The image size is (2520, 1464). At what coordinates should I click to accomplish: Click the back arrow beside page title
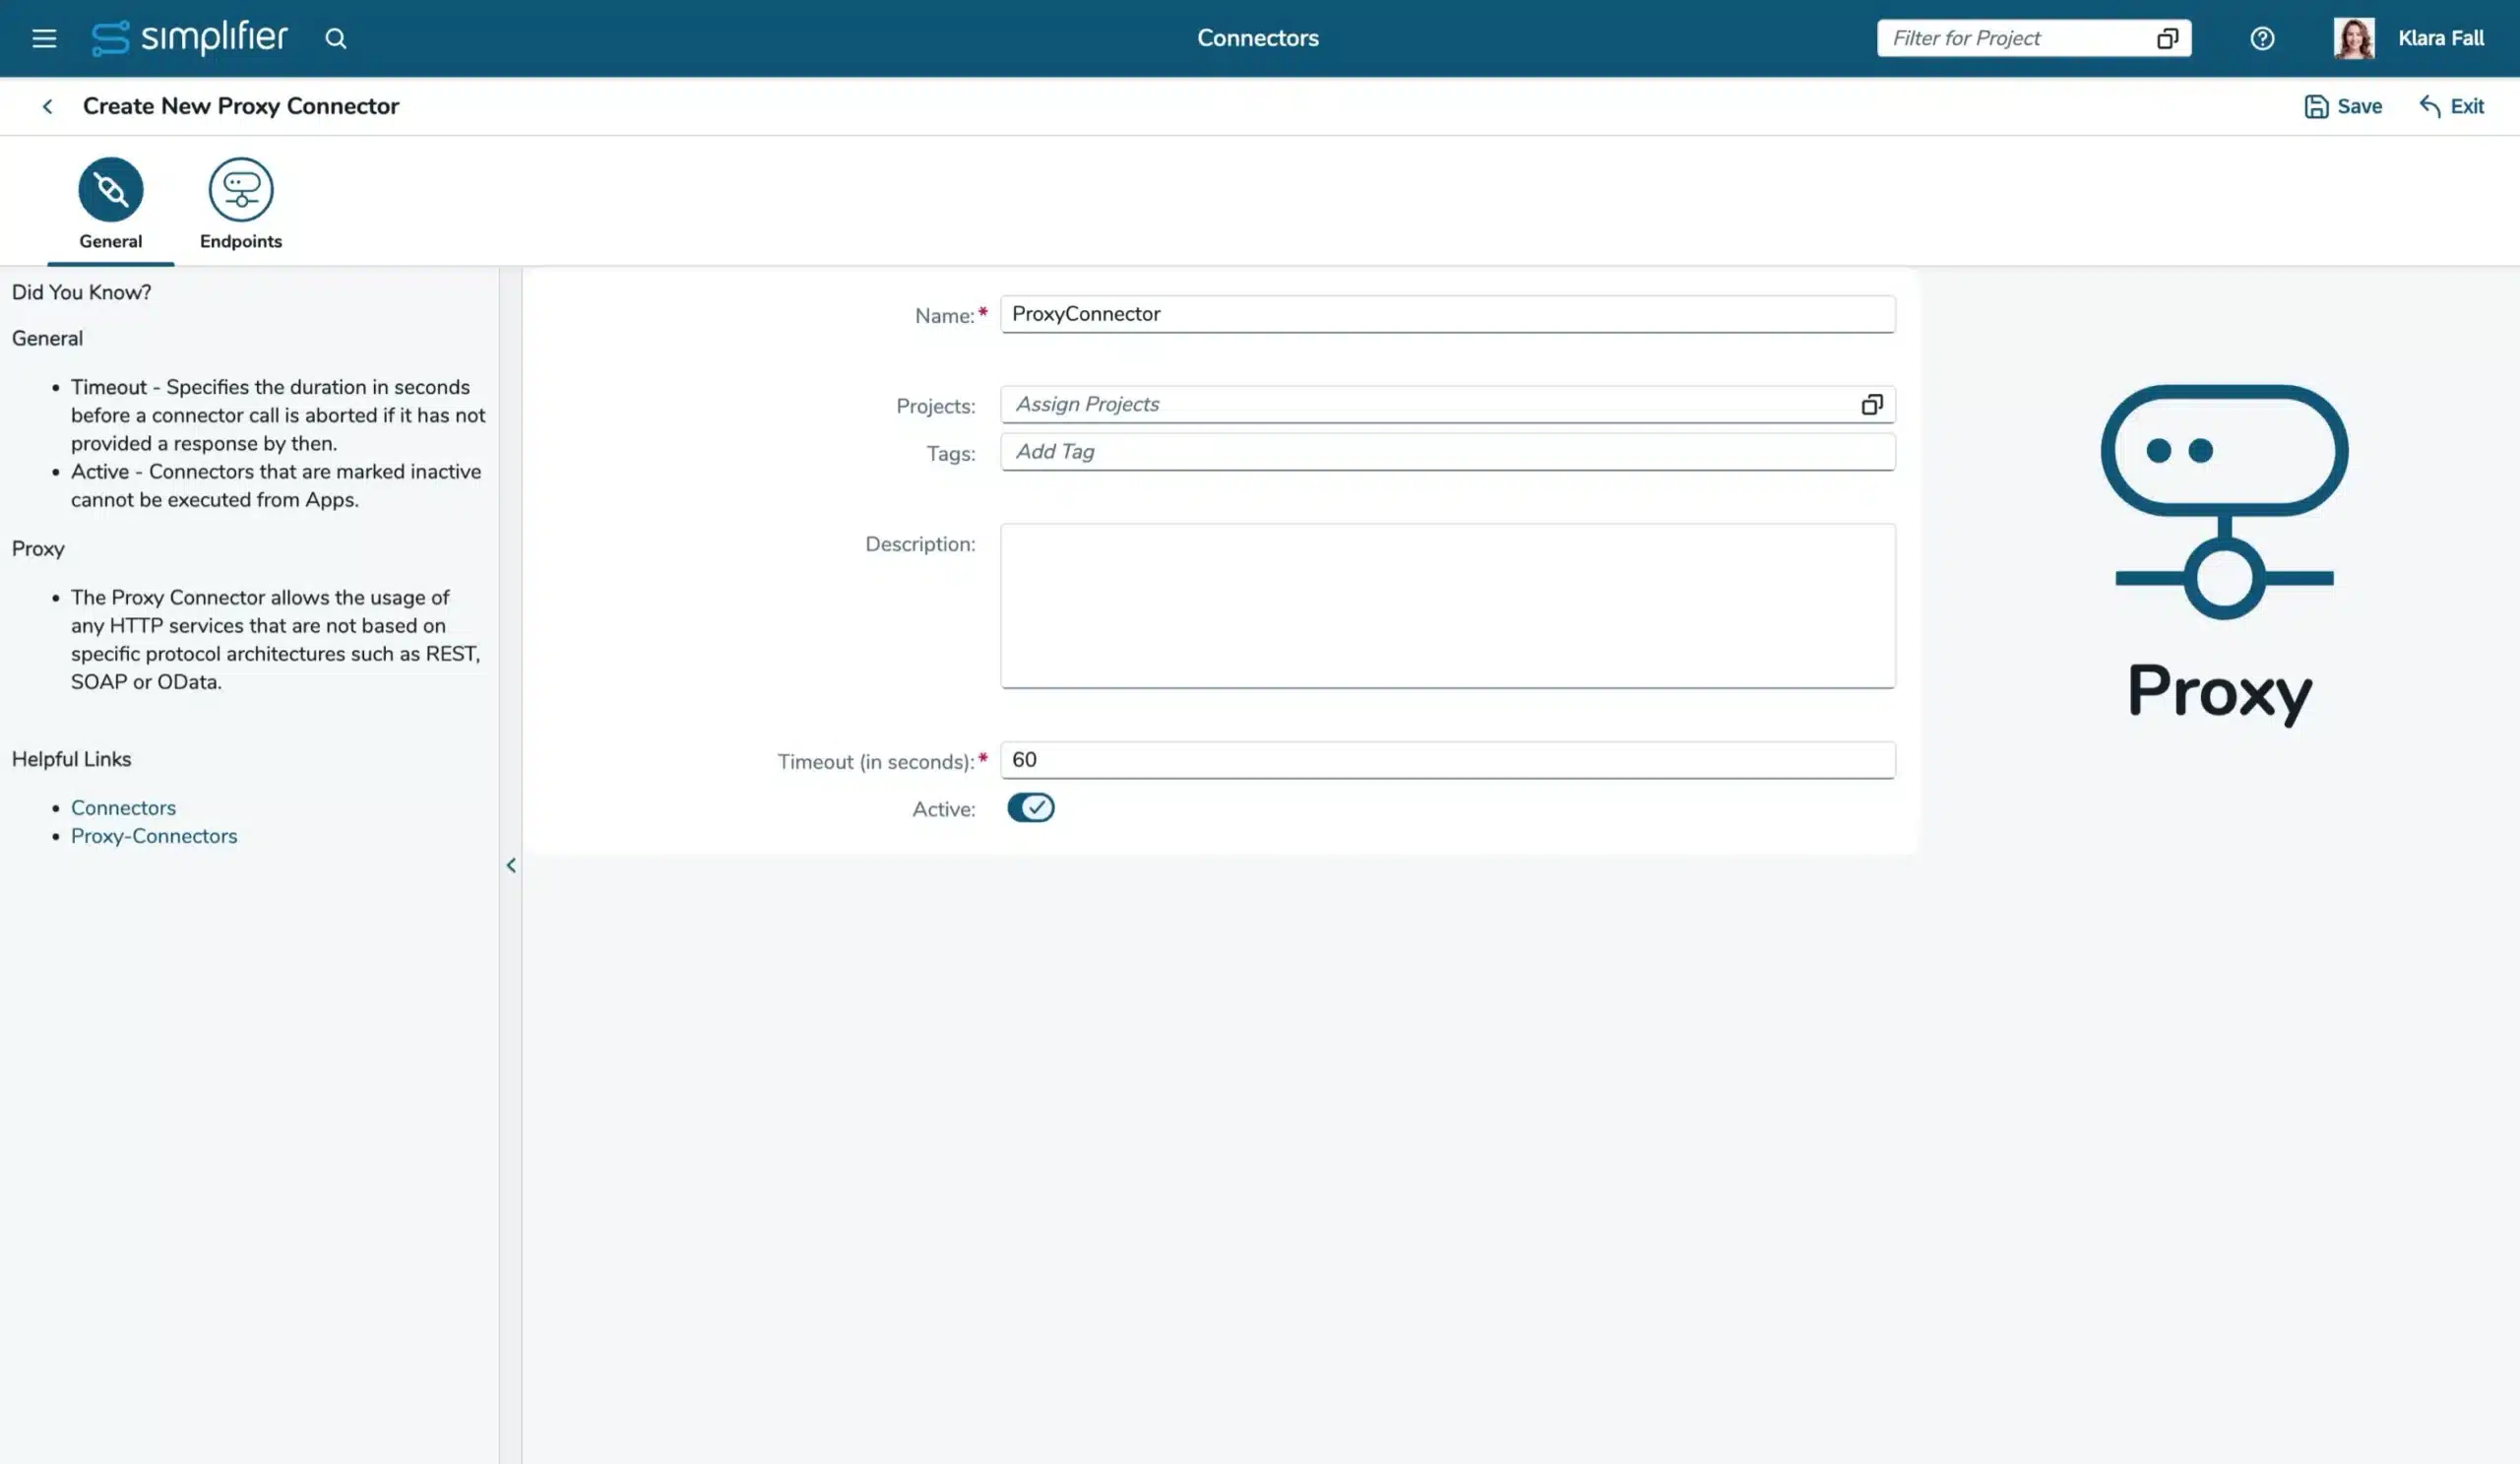click(x=47, y=106)
